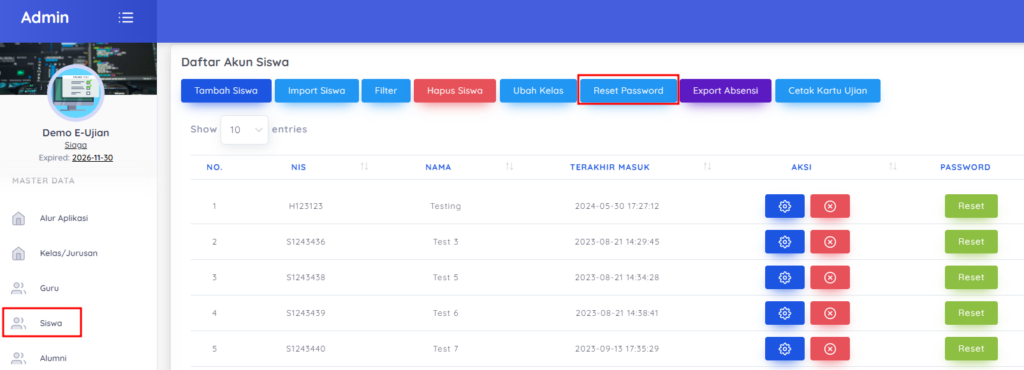1024x370 pixels.
Task: Open the Show entries dropdown
Action: click(x=244, y=130)
